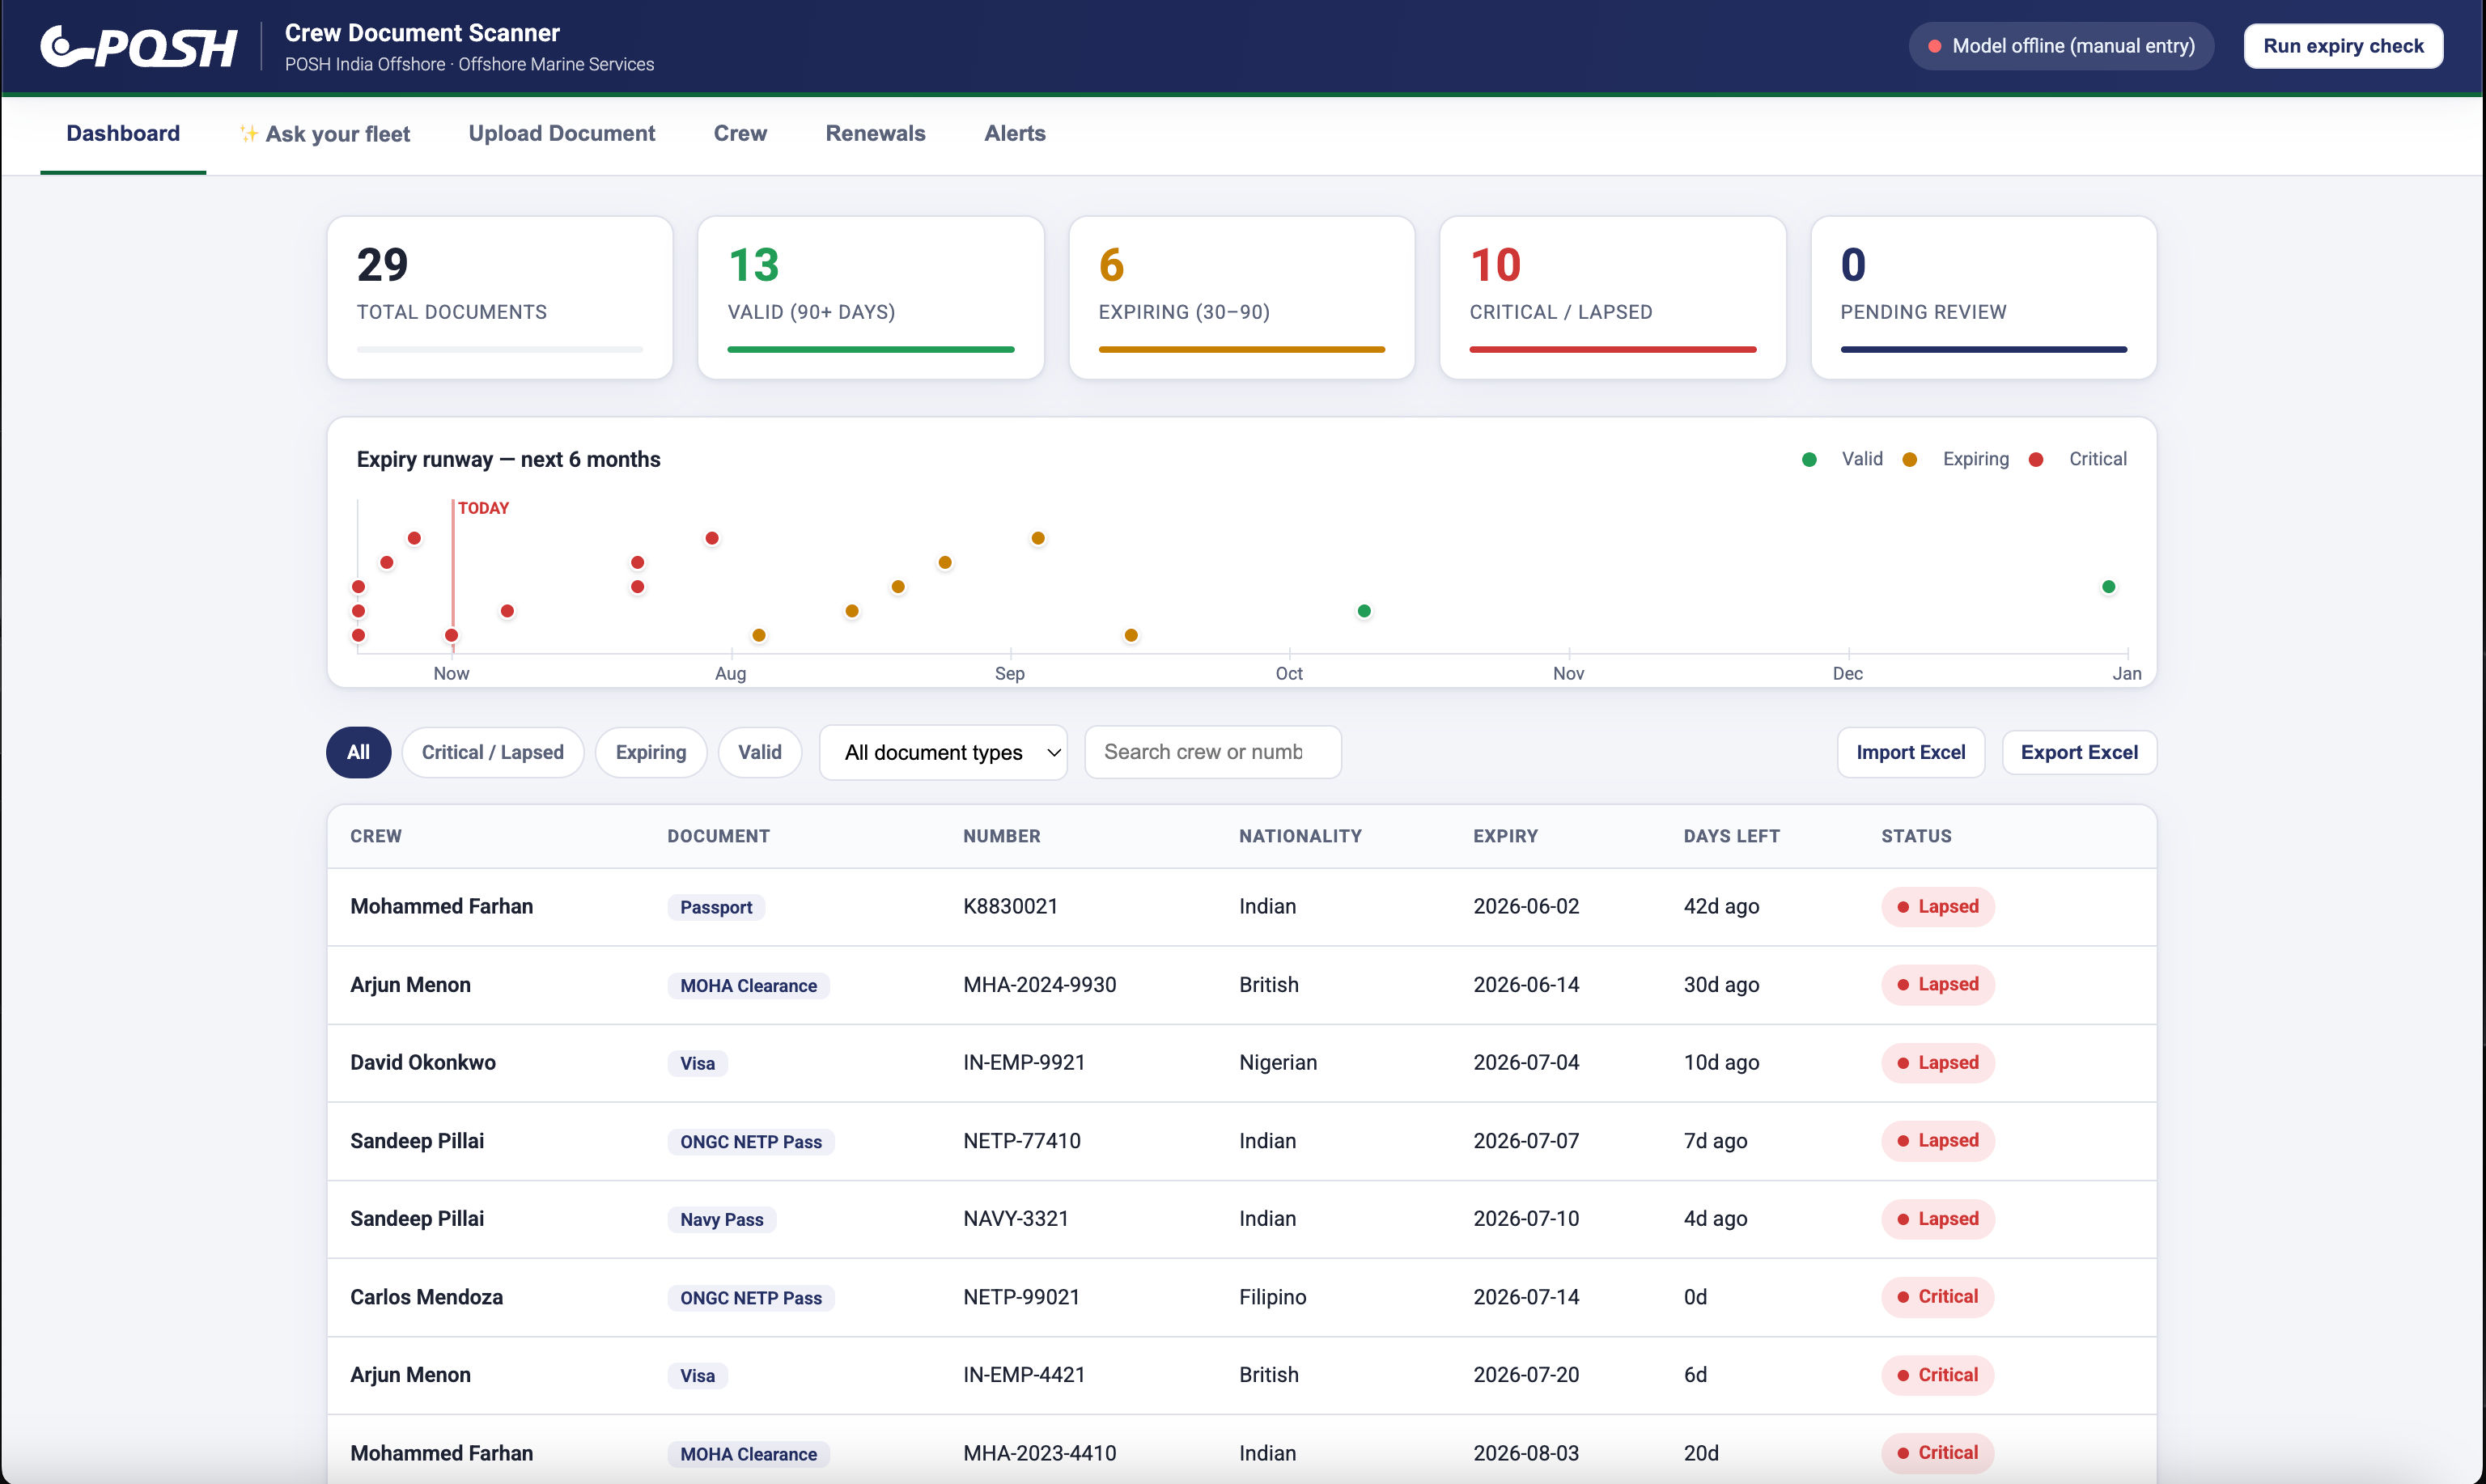This screenshot has width=2486, height=1484.
Task: Select the All filter chip
Action: pyautogui.click(x=358, y=752)
